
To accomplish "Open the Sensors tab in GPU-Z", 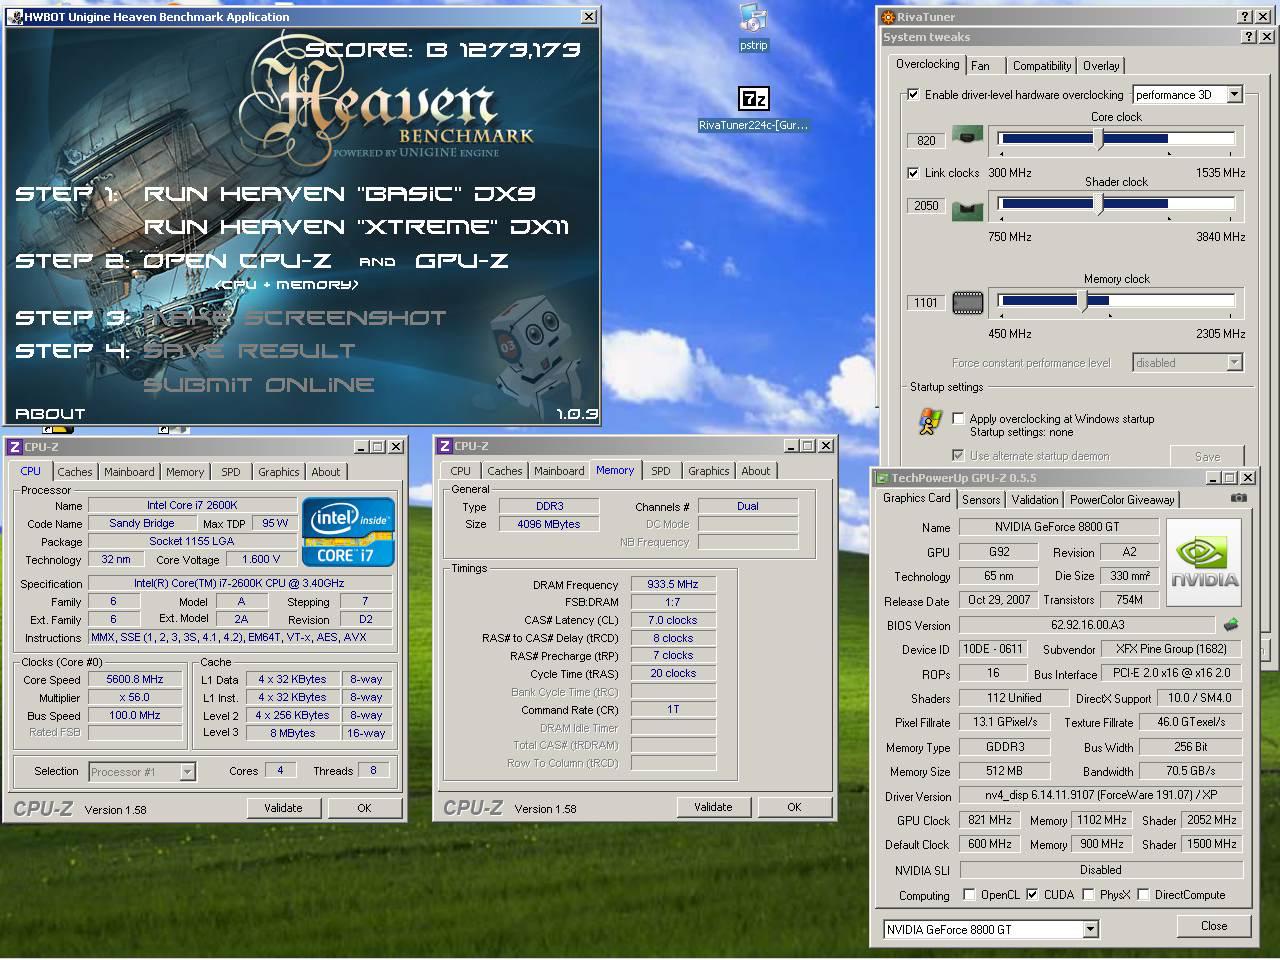I will 981,499.
